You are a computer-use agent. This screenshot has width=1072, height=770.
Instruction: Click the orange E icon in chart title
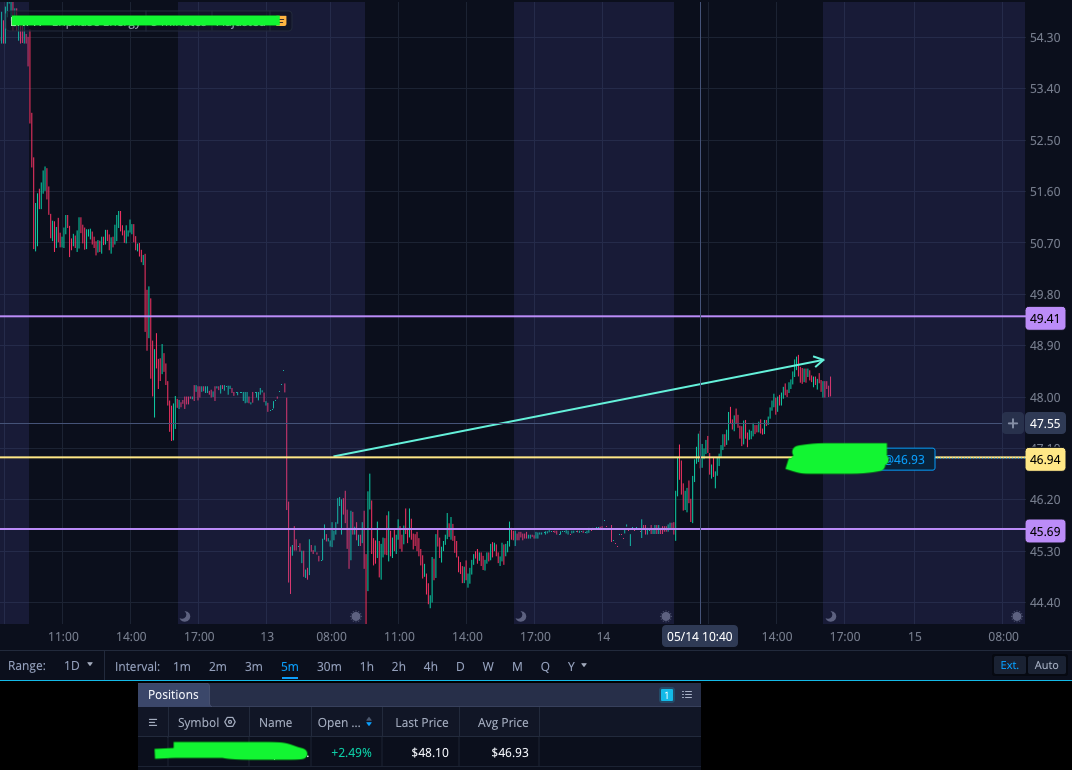coord(282,21)
